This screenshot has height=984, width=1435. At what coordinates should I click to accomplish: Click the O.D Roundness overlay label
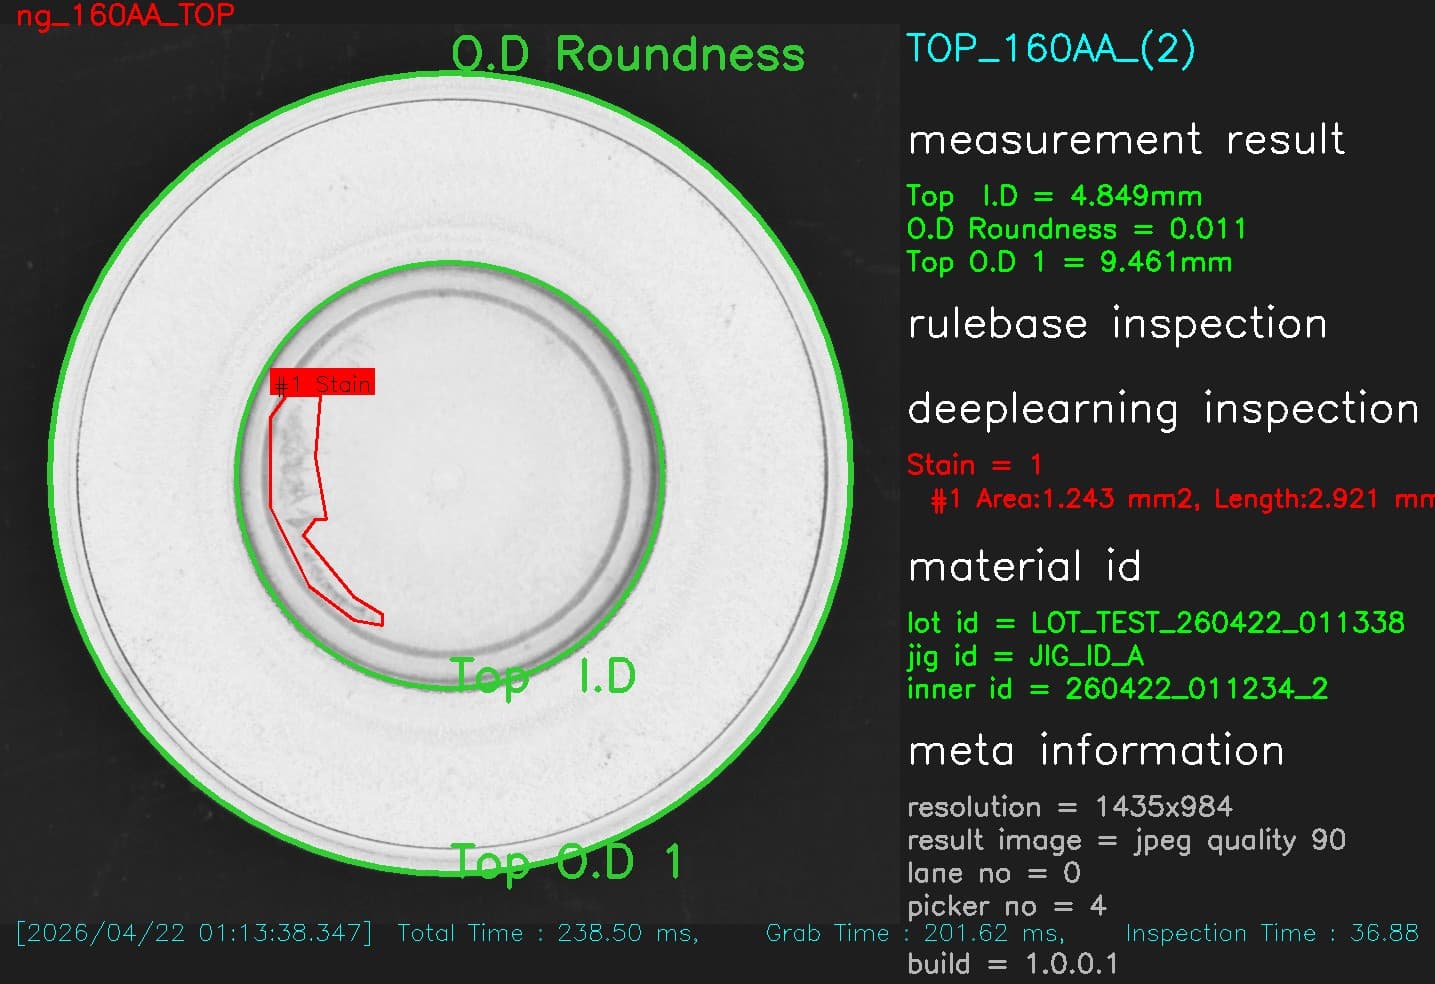628,53
